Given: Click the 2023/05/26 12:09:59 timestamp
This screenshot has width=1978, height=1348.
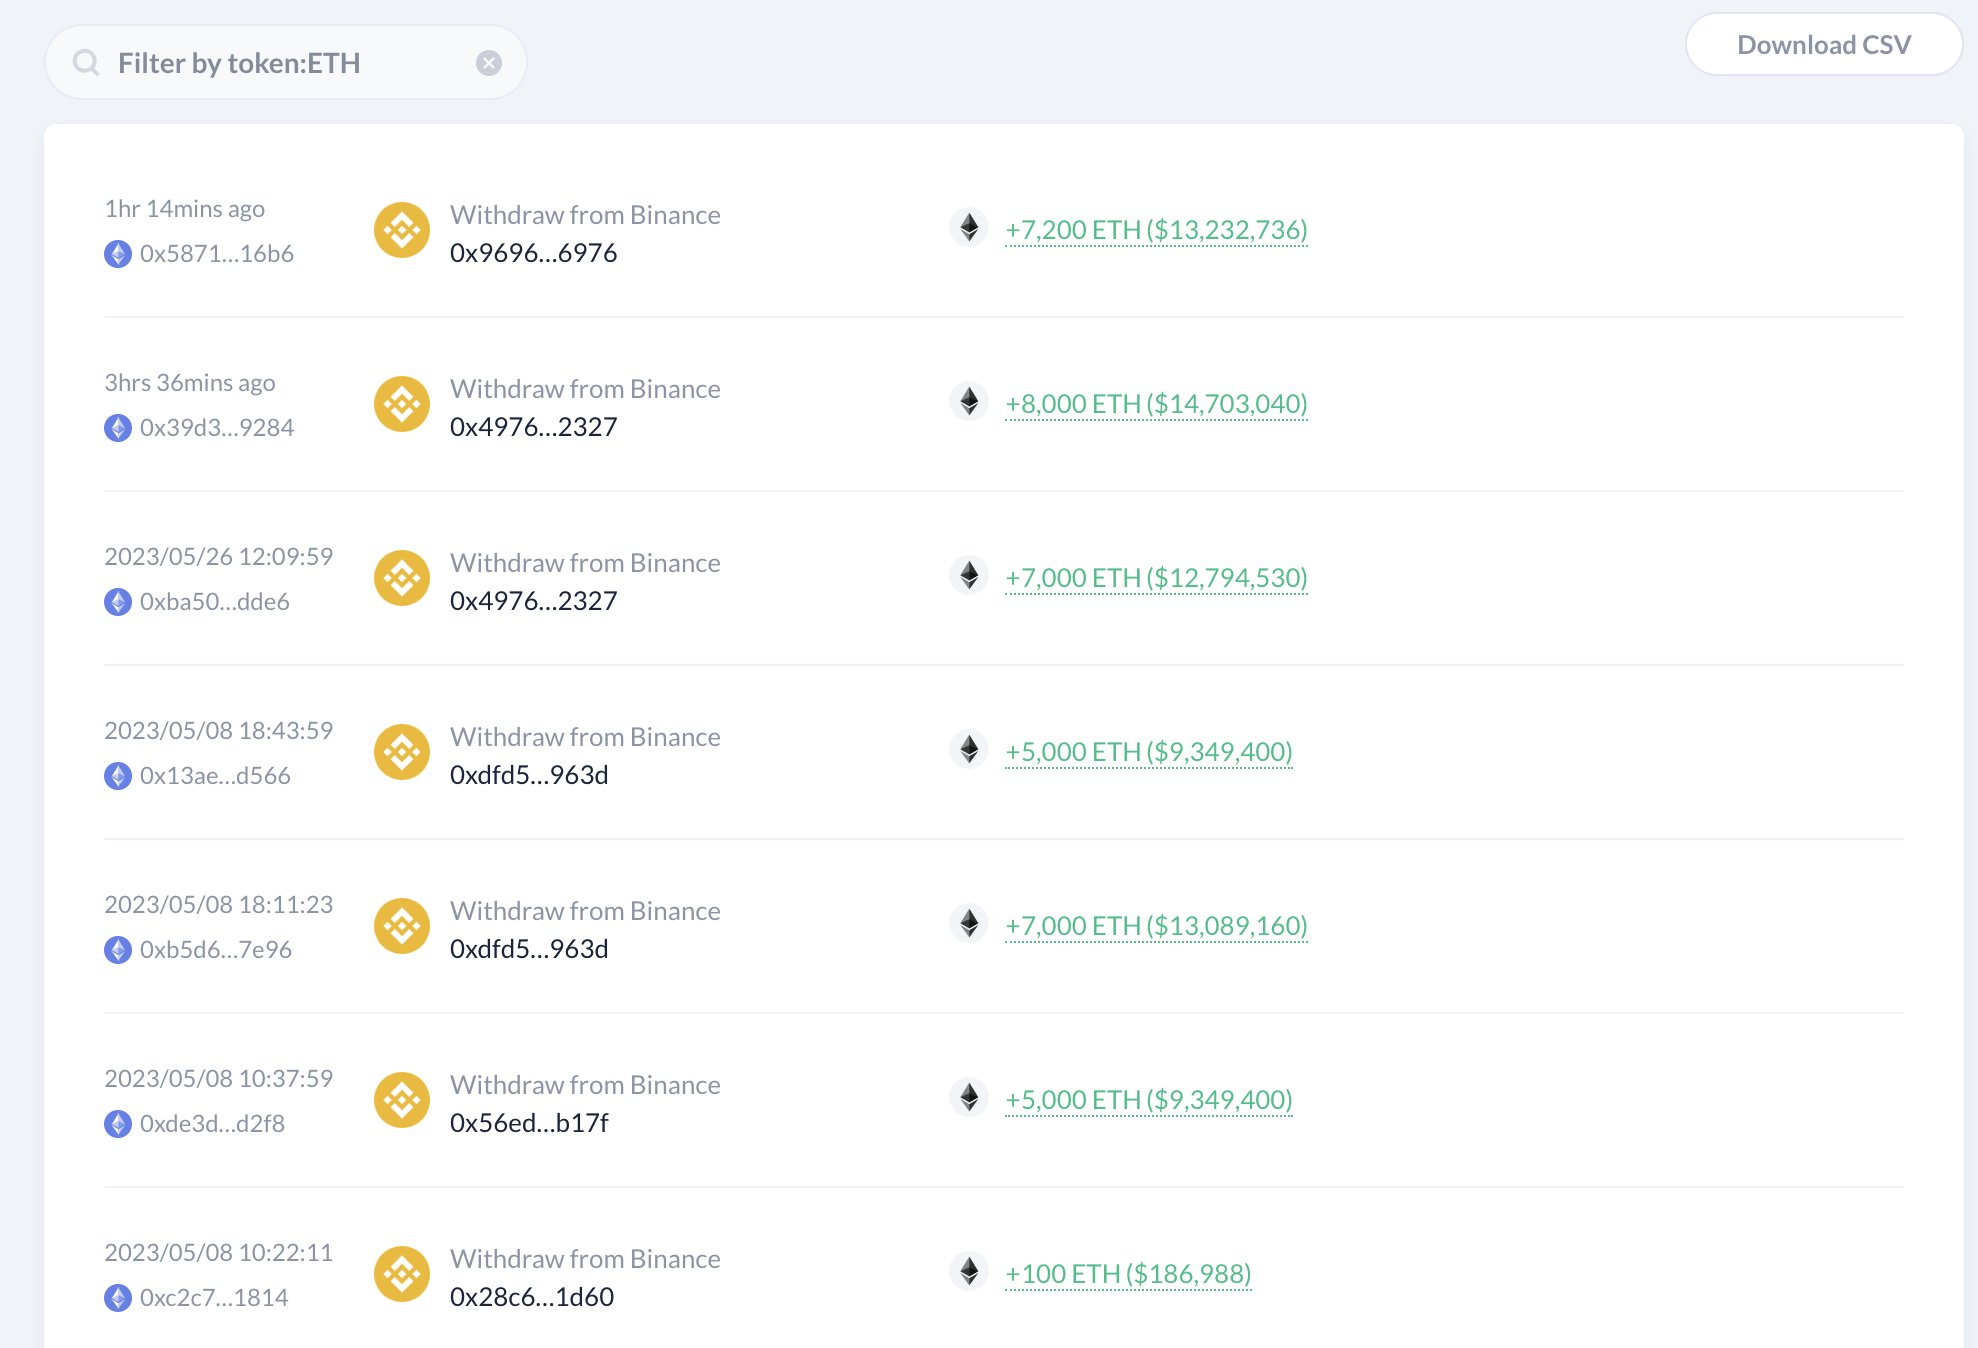Looking at the screenshot, I should tap(219, 557).
